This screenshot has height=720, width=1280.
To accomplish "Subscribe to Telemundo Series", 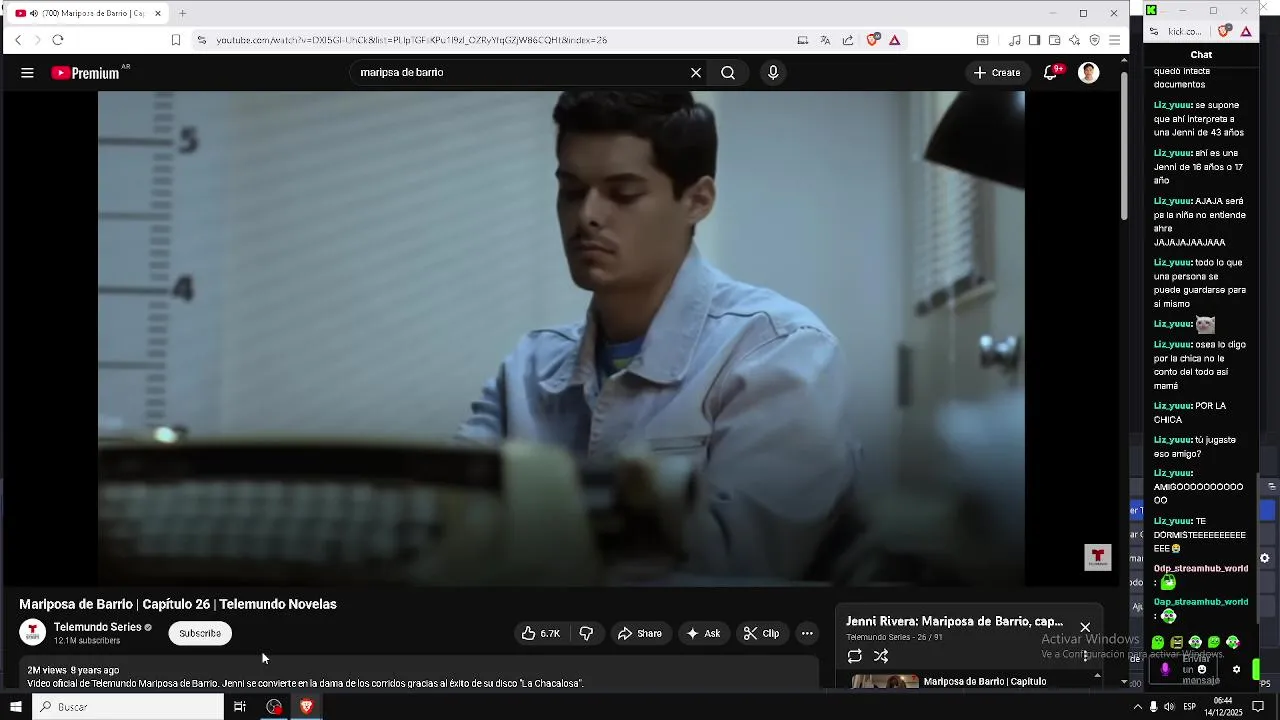I will [x=200, y=633].
